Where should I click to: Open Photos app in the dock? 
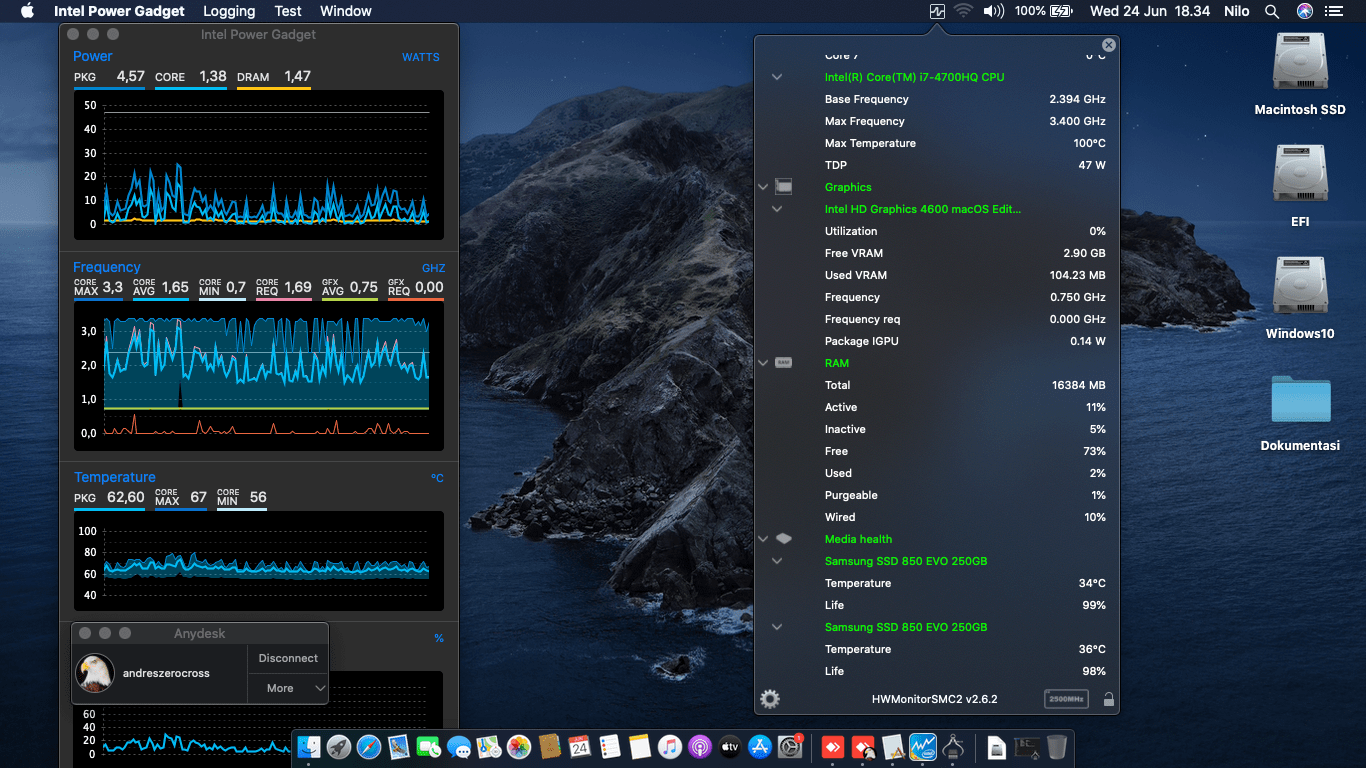point(519,746)
